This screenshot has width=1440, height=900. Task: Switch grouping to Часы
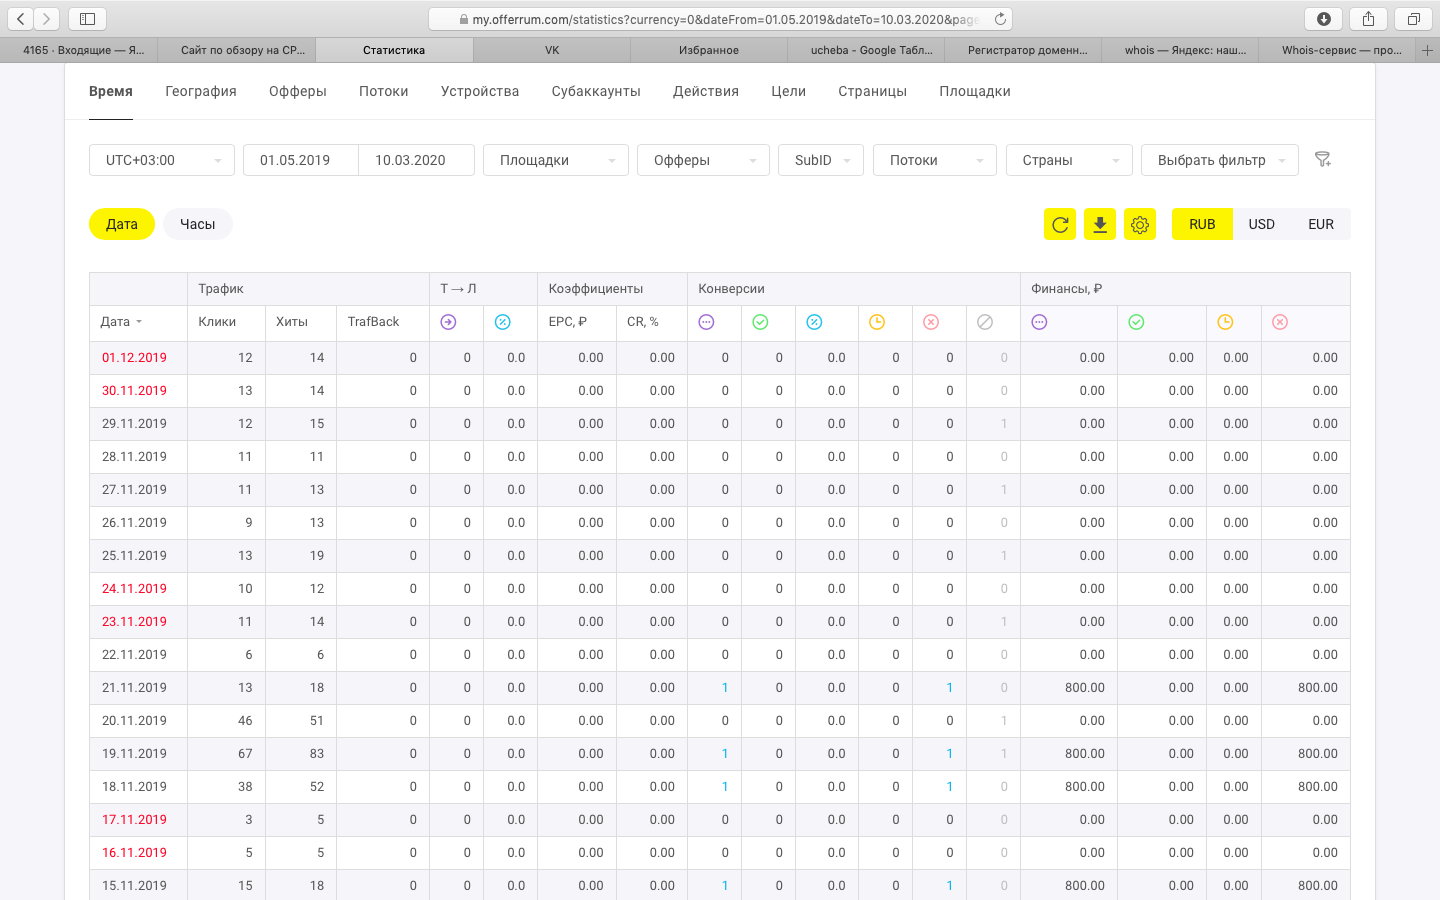tap(198, 224)
